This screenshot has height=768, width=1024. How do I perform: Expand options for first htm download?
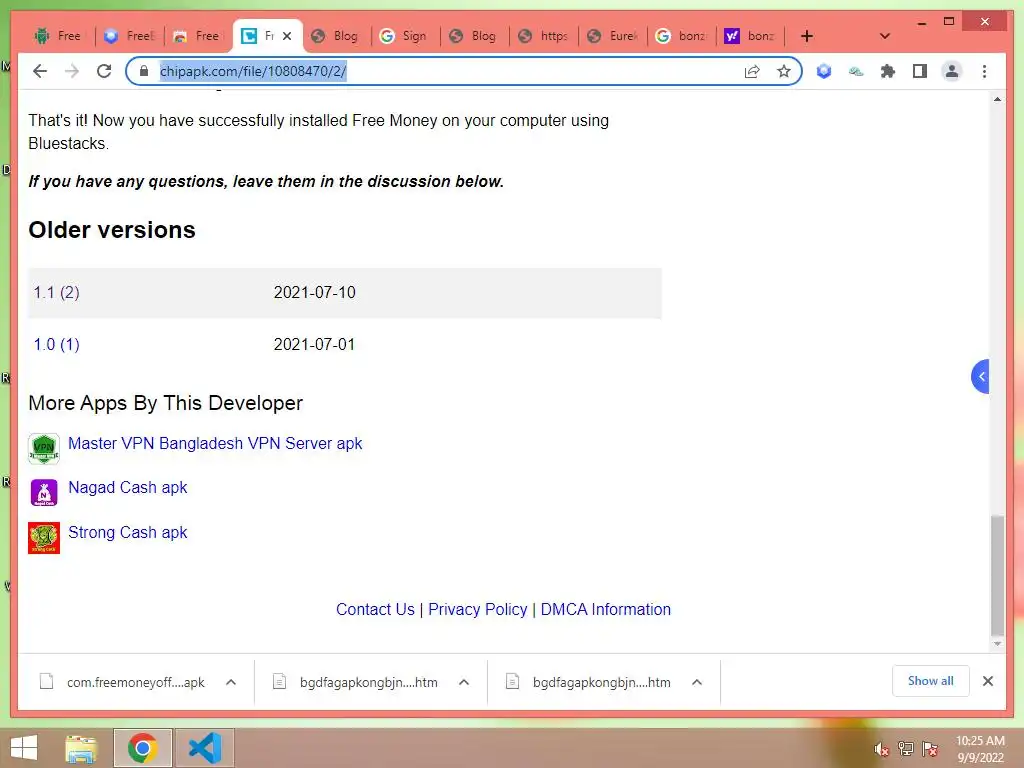point(464,682)
